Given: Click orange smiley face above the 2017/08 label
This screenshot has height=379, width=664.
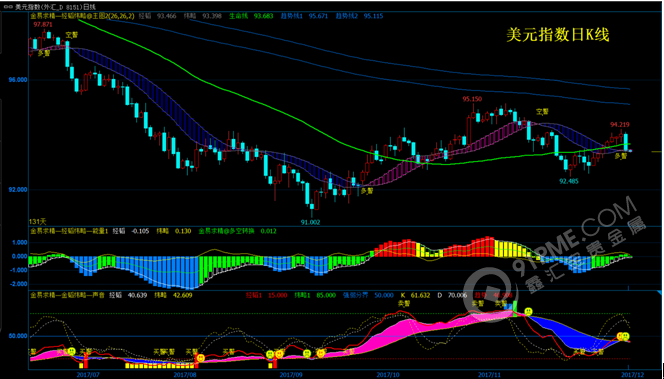Looking at the screenshot, I should 201,358.
